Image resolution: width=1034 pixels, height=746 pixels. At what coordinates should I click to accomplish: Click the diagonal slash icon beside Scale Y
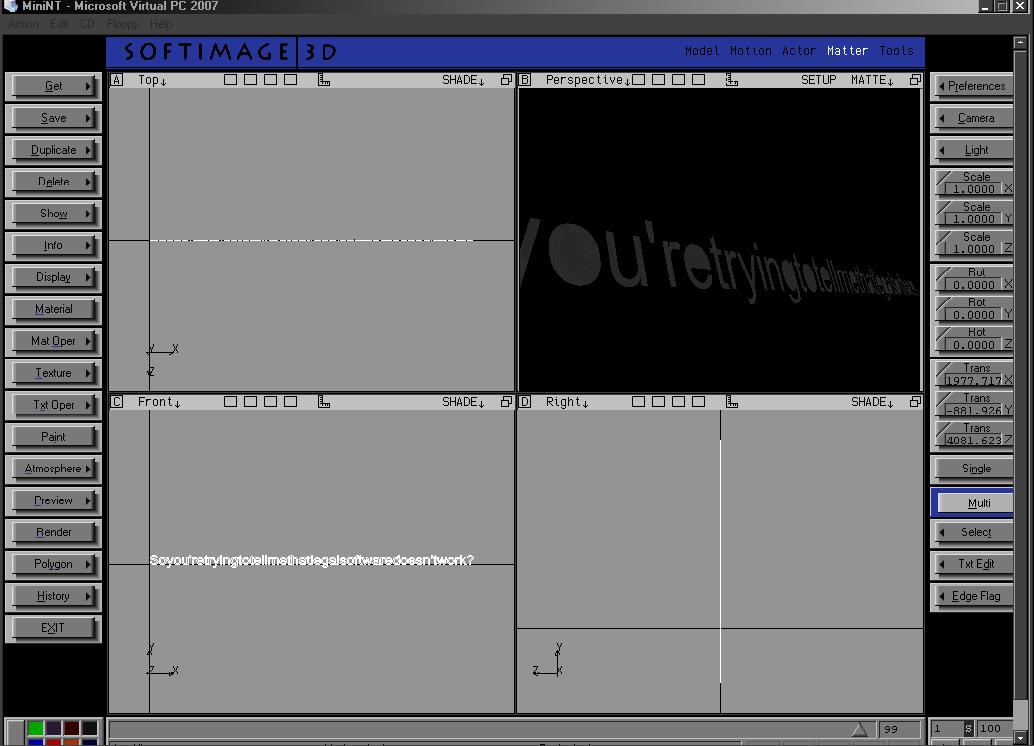click(x=944, y=208)
